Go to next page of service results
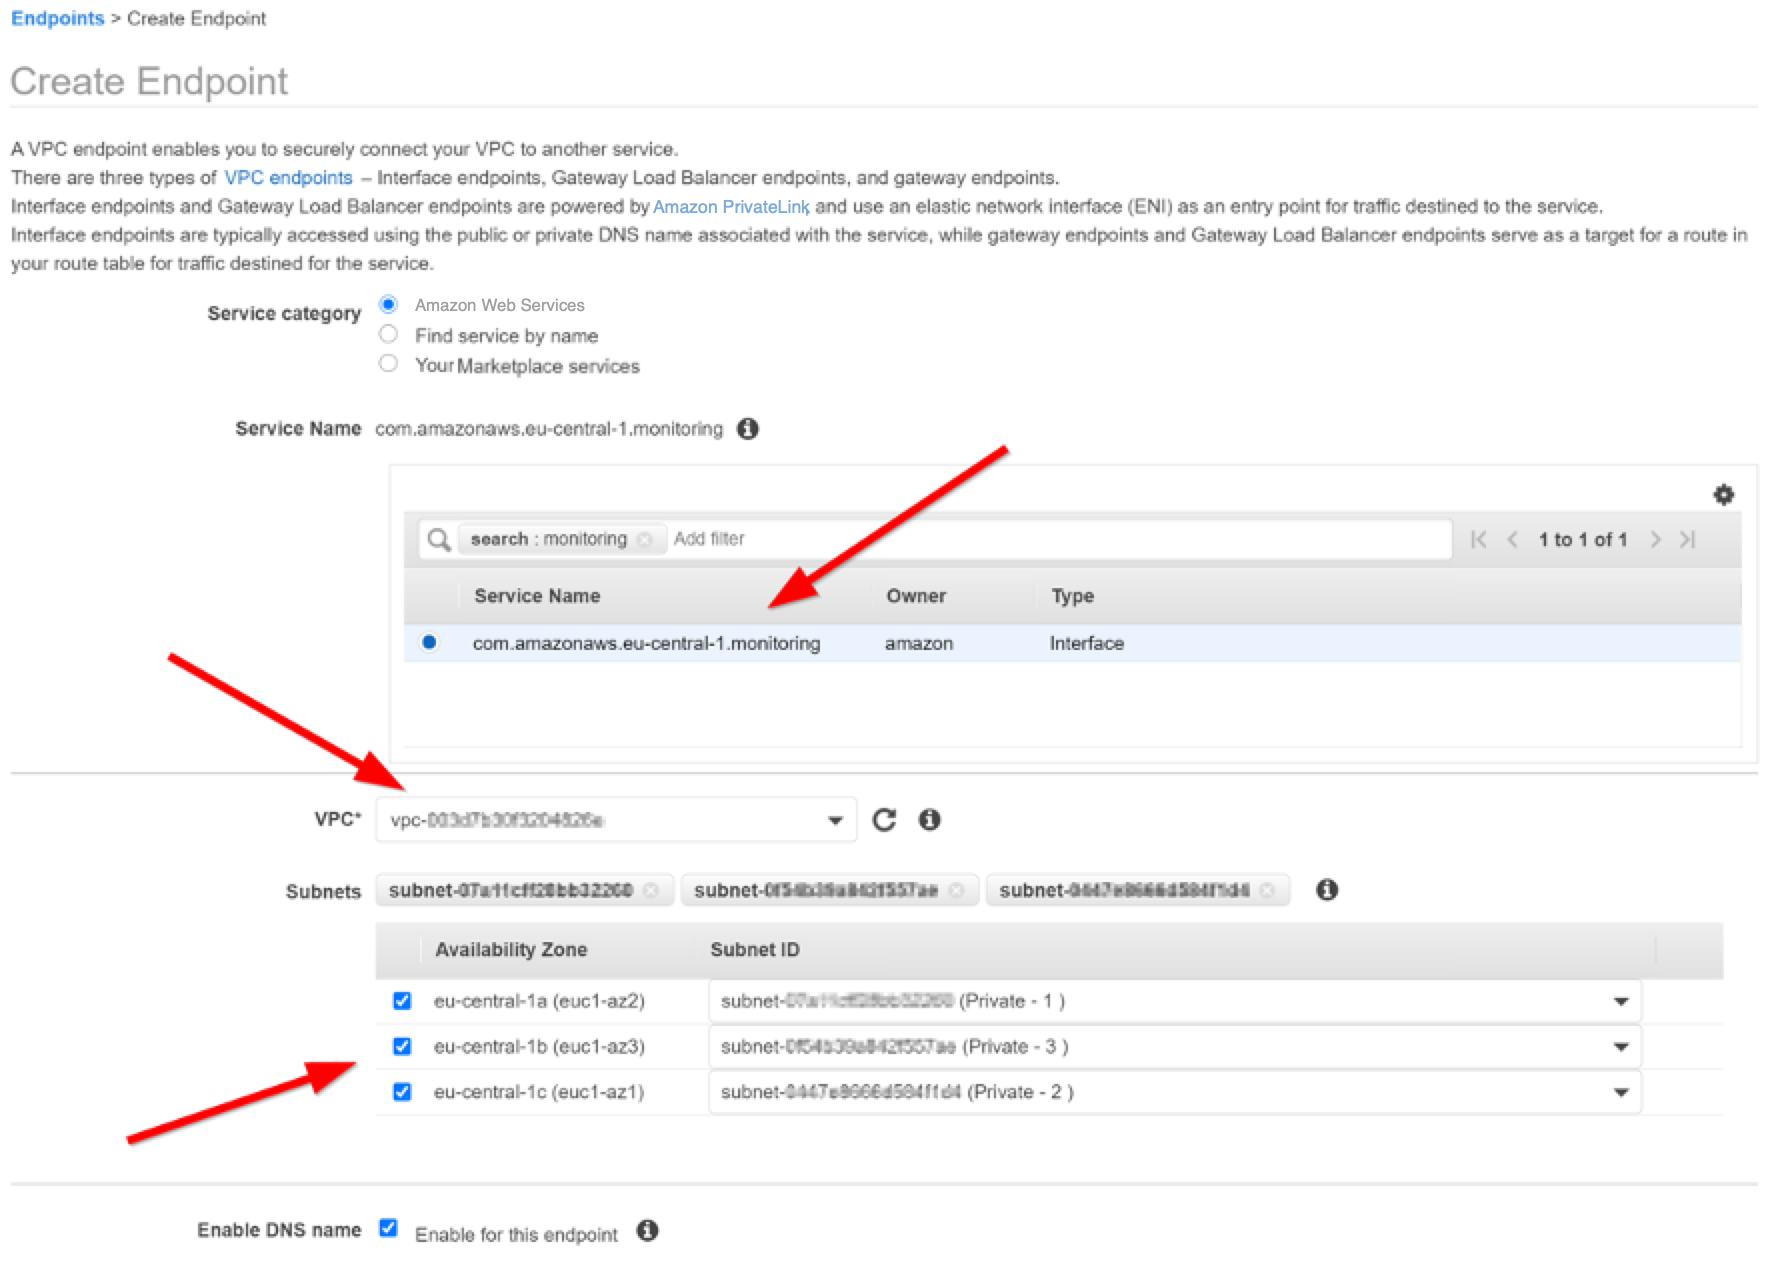 pos(1656,540)
